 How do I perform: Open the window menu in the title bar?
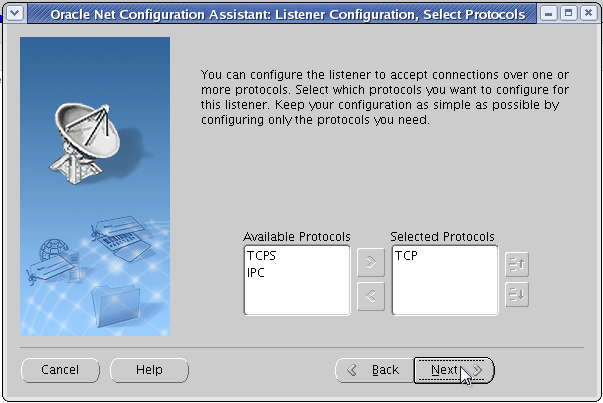(15, 14)
